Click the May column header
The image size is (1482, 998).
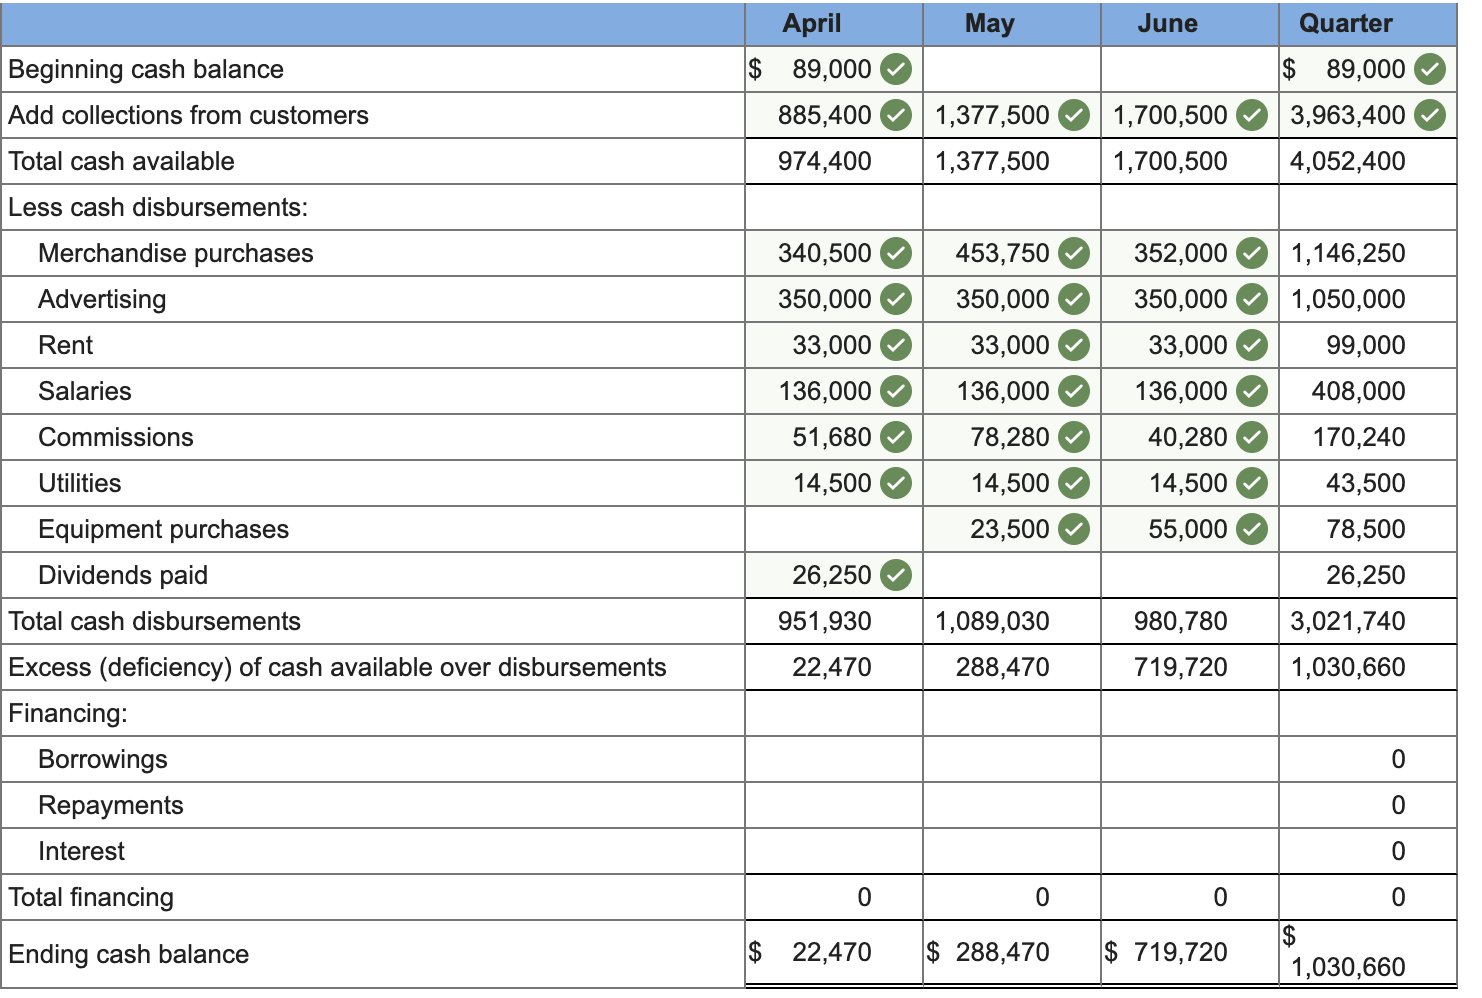point(989,23)
